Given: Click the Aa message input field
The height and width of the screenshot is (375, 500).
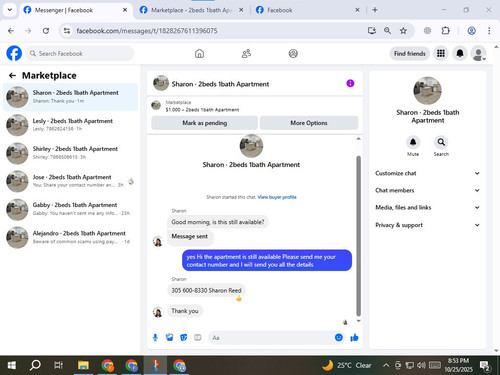Looking at the screenshot, I should coord(271,338).
